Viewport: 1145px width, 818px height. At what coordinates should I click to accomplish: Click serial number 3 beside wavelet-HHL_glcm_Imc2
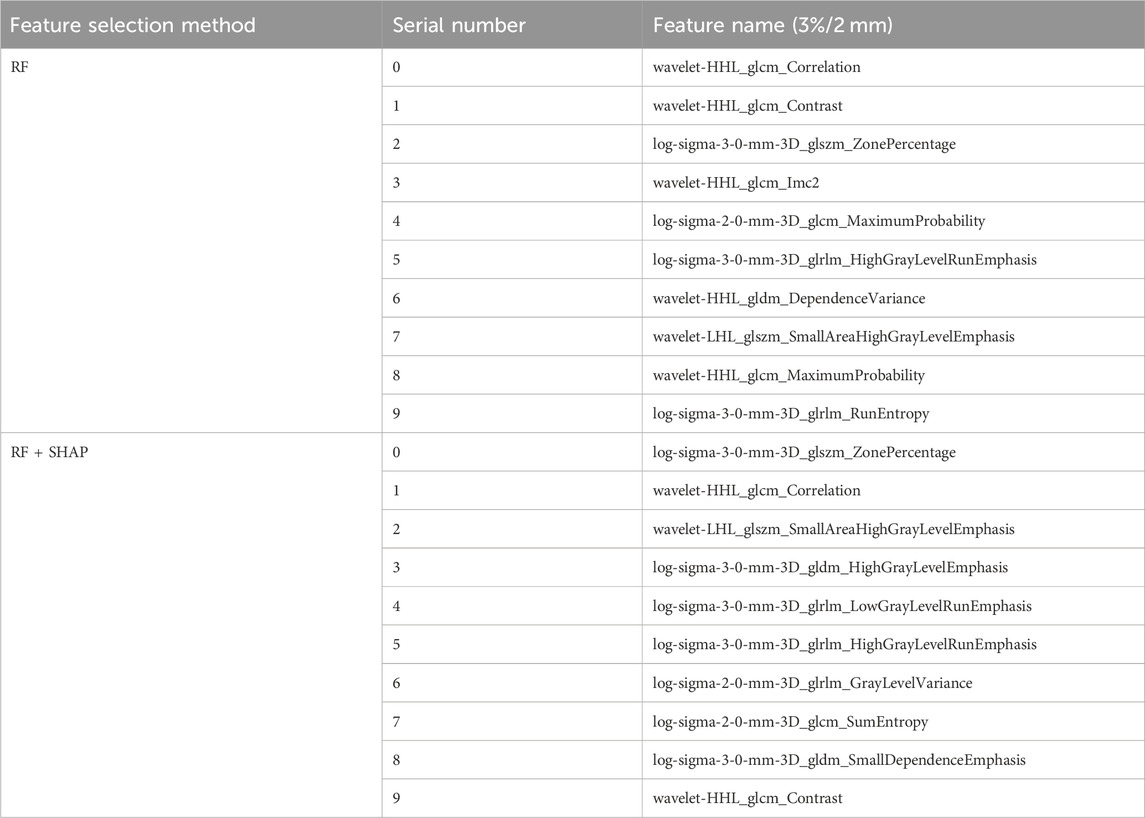pyautogui.click(x=397, y=183)
